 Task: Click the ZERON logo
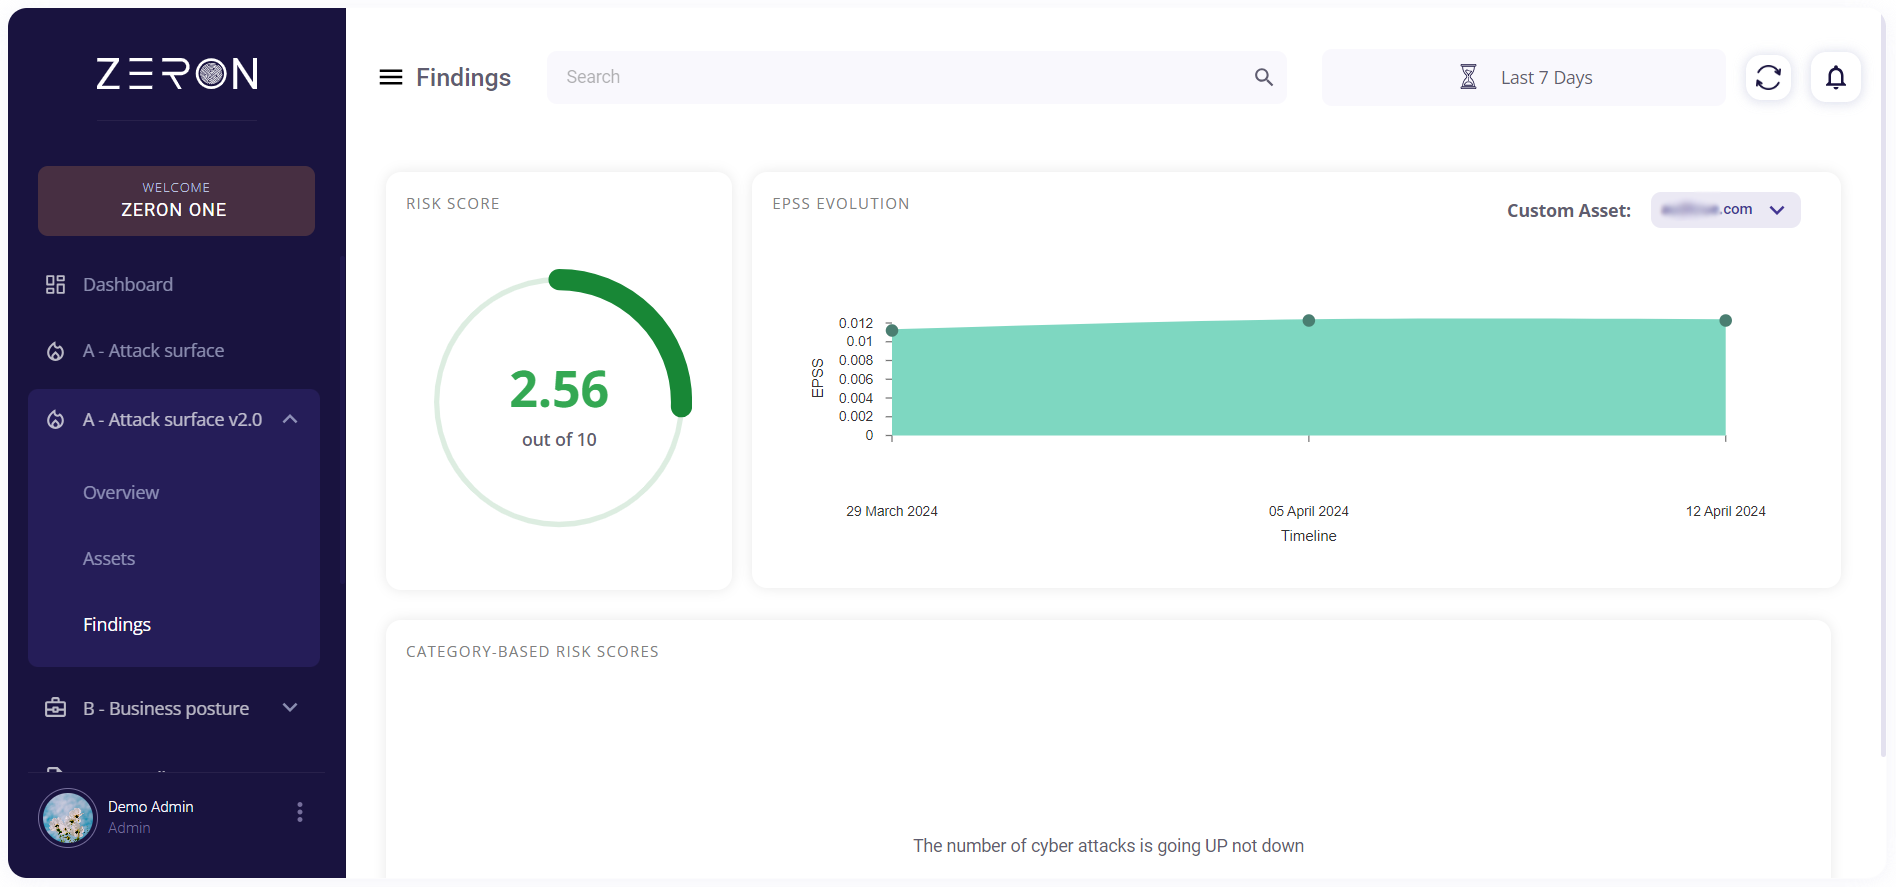pos(177,73)
